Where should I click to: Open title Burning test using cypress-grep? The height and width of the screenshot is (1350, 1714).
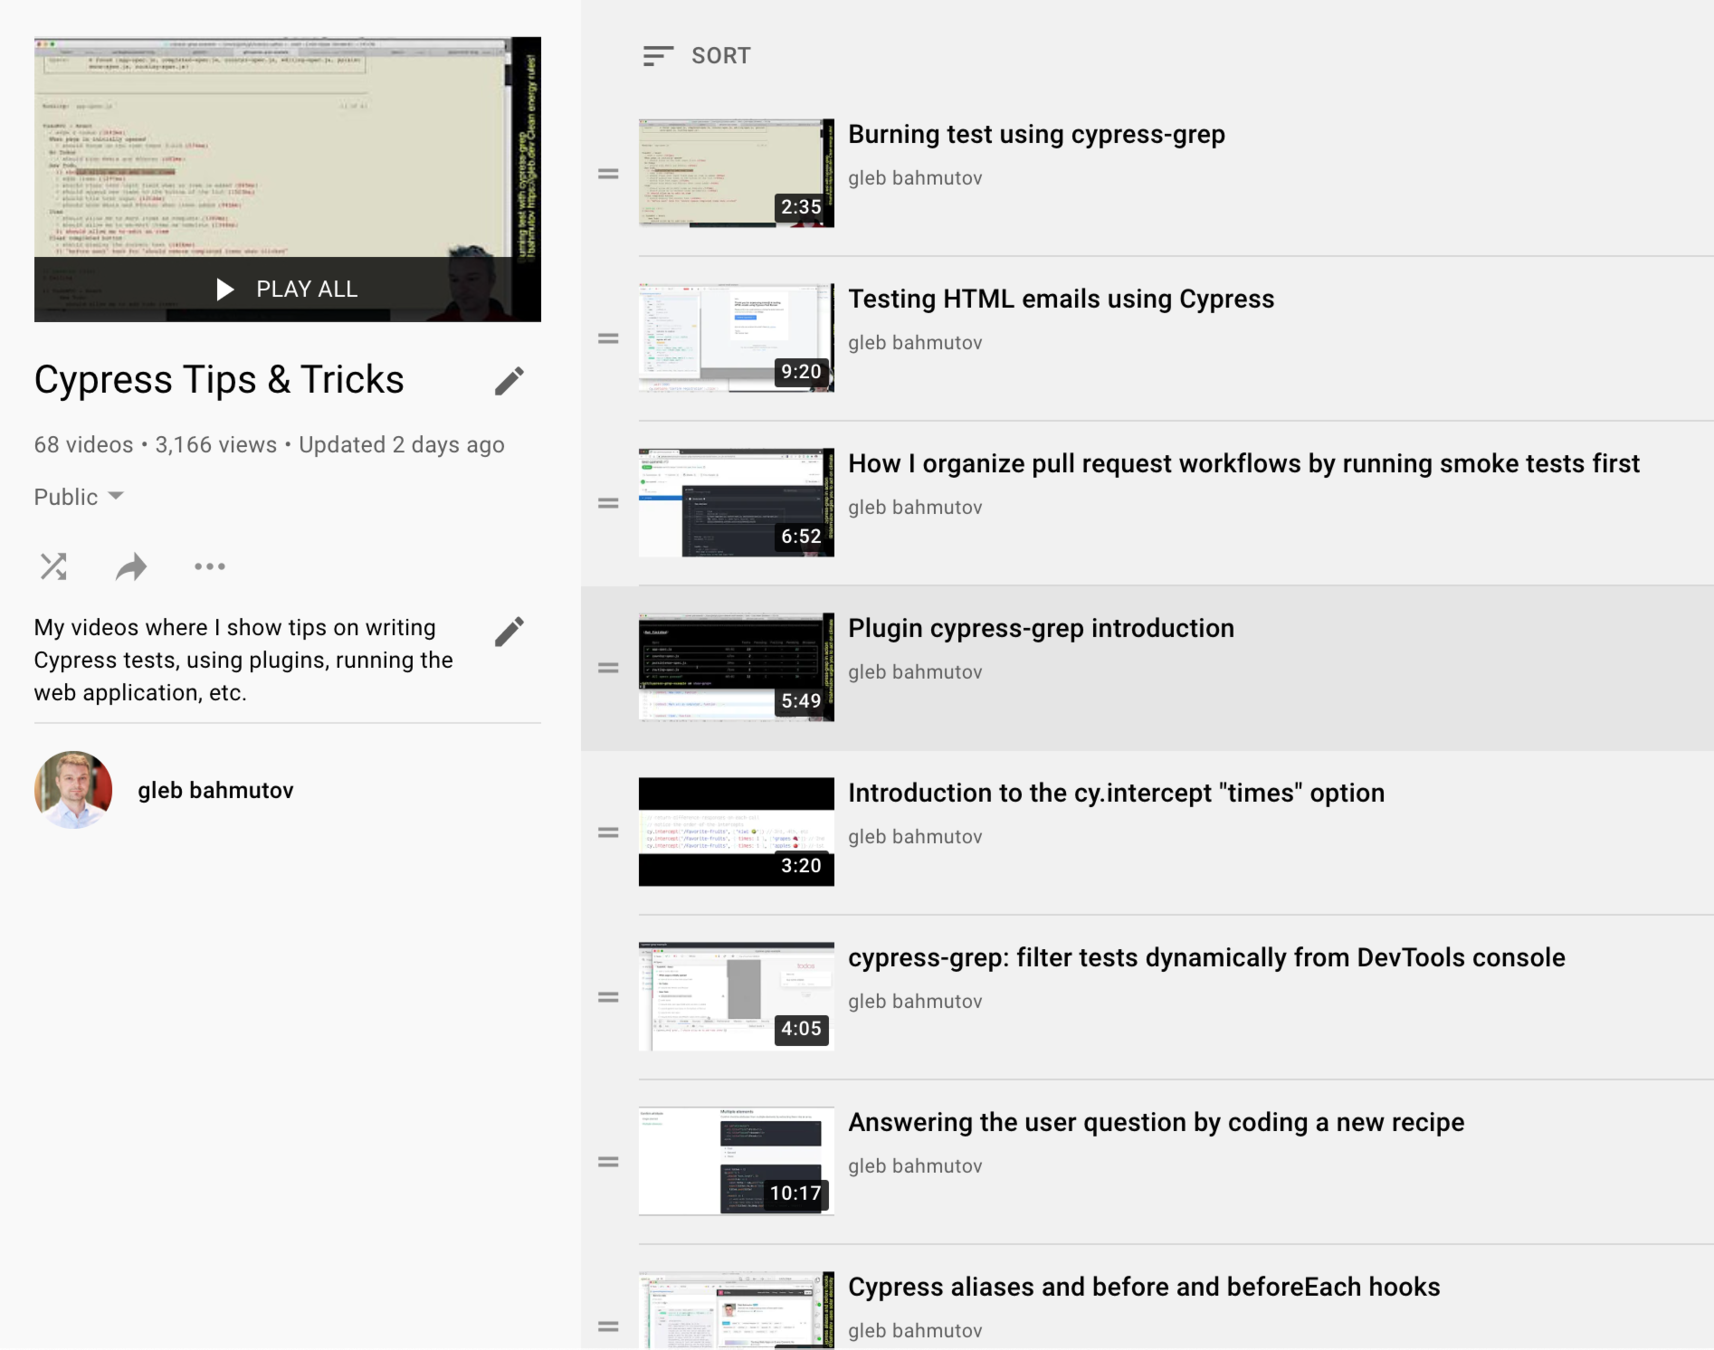pos(1036,134)
